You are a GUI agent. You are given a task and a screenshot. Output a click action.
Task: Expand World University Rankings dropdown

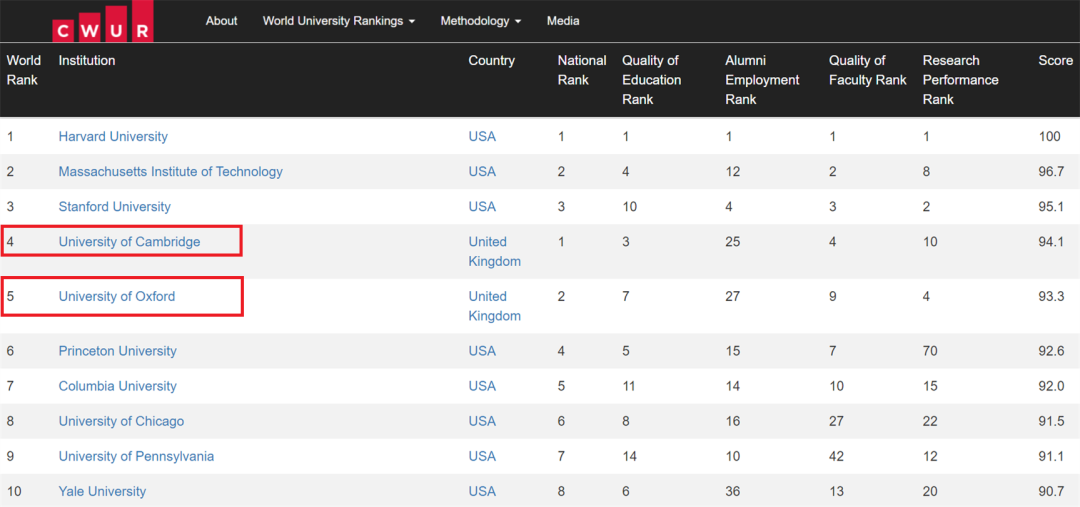tap(338, 21)
